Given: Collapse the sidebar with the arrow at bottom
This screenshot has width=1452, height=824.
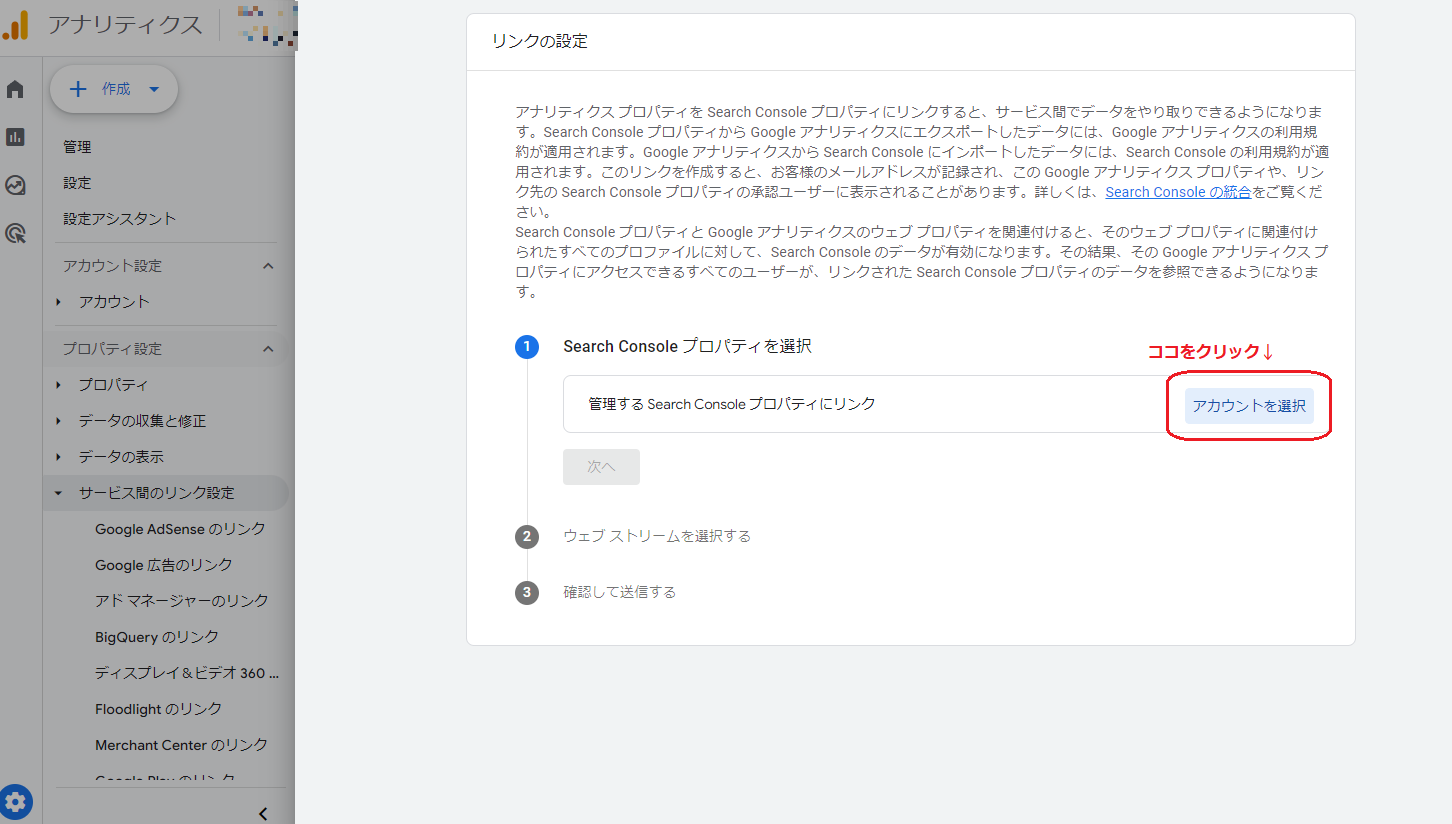Looking at the screenshot, I should pos(262,813).
